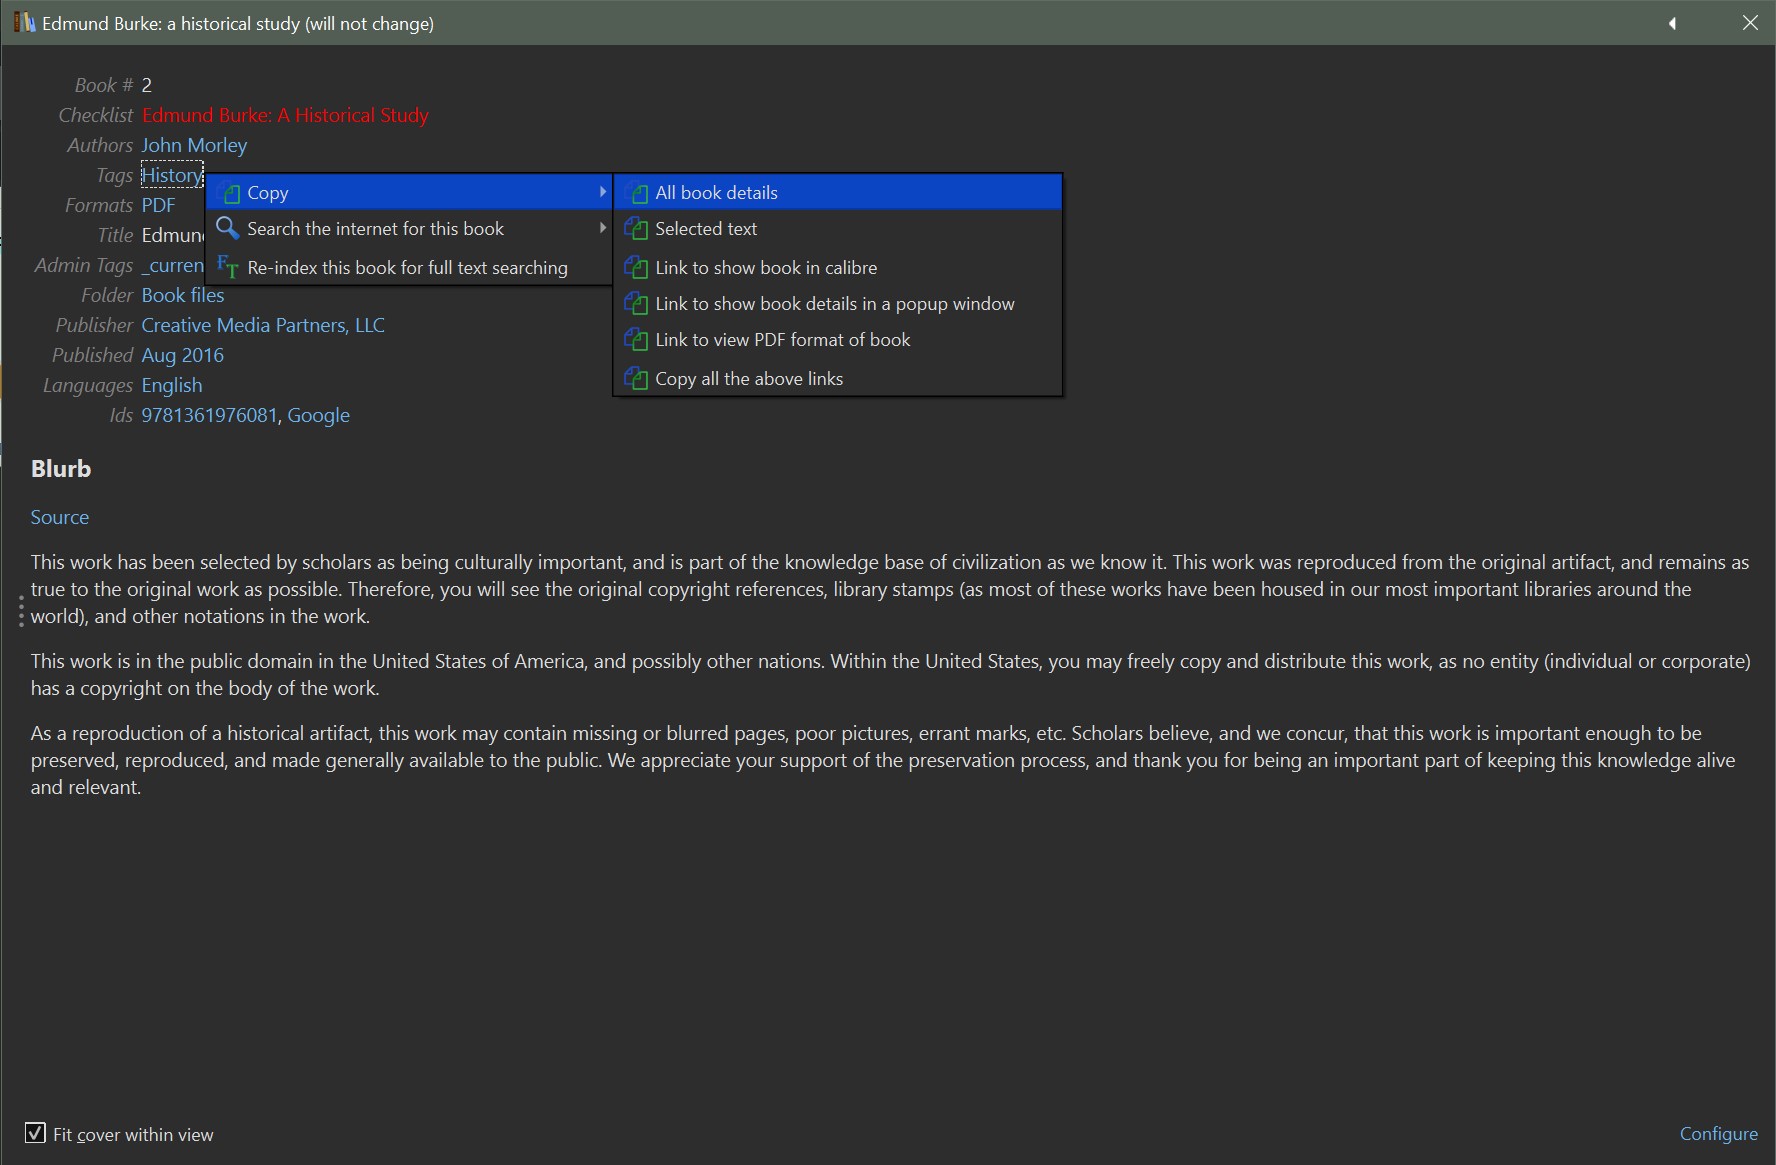1776x1165 pixels.
Task: Click the Title field label
Action: pos(115,235)
